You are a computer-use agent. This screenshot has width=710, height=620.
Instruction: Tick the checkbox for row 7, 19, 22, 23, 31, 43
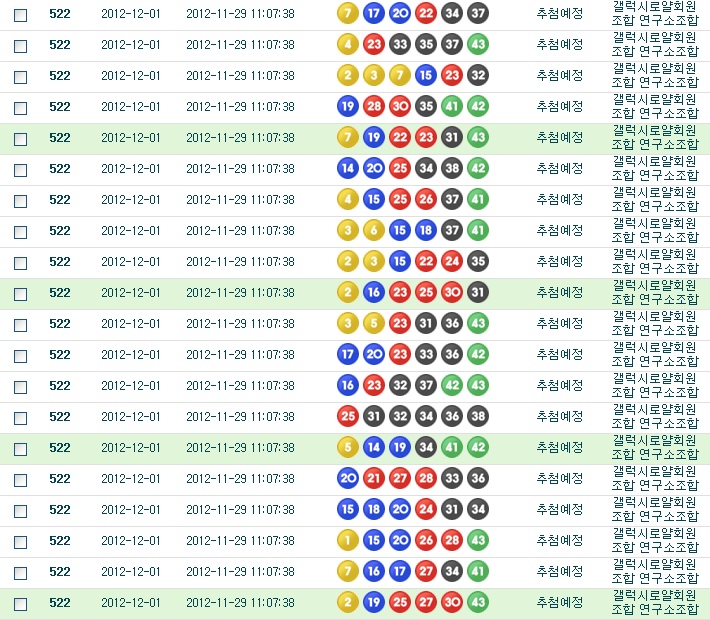(x=20, y=139)
